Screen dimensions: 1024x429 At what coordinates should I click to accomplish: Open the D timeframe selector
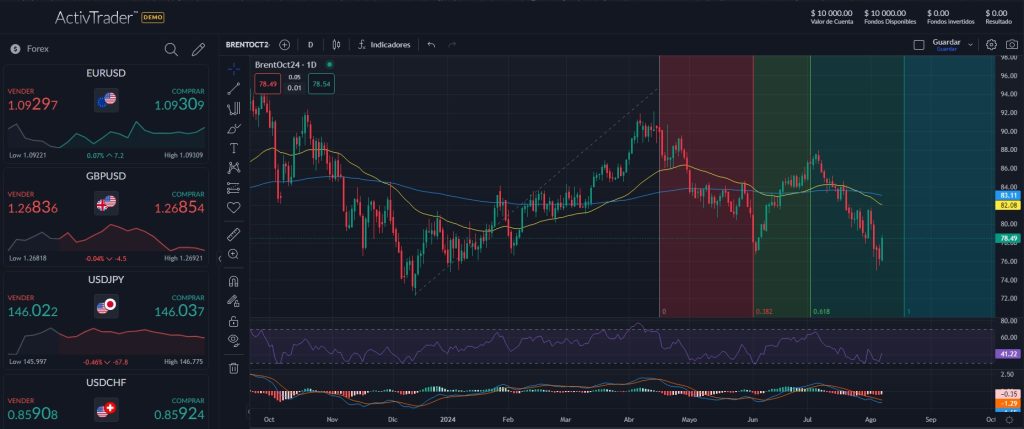click(x=310, y=45)
